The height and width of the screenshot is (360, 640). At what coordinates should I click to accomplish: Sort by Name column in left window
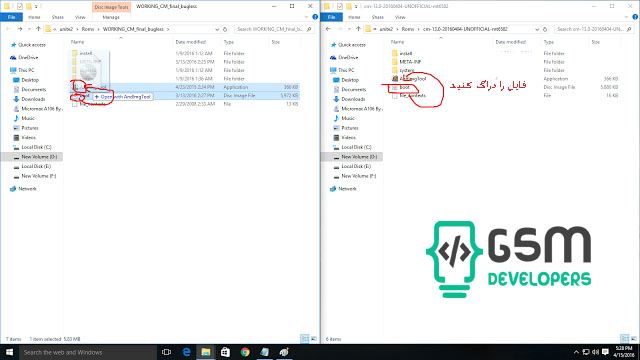click(78, 42)
